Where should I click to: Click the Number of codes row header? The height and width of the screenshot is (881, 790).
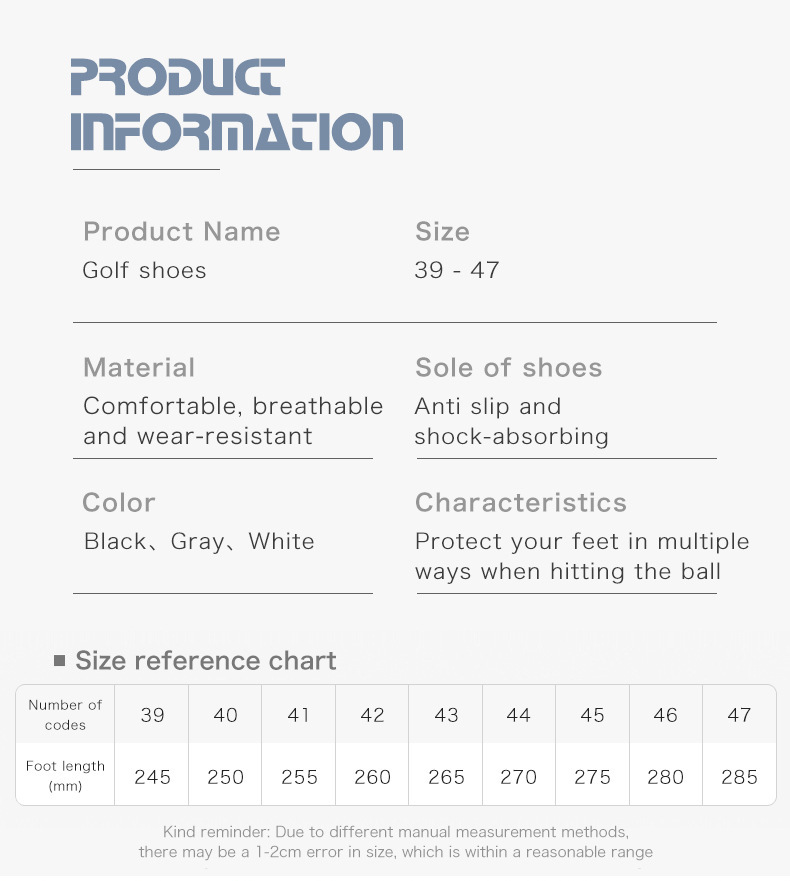point(65,715)
